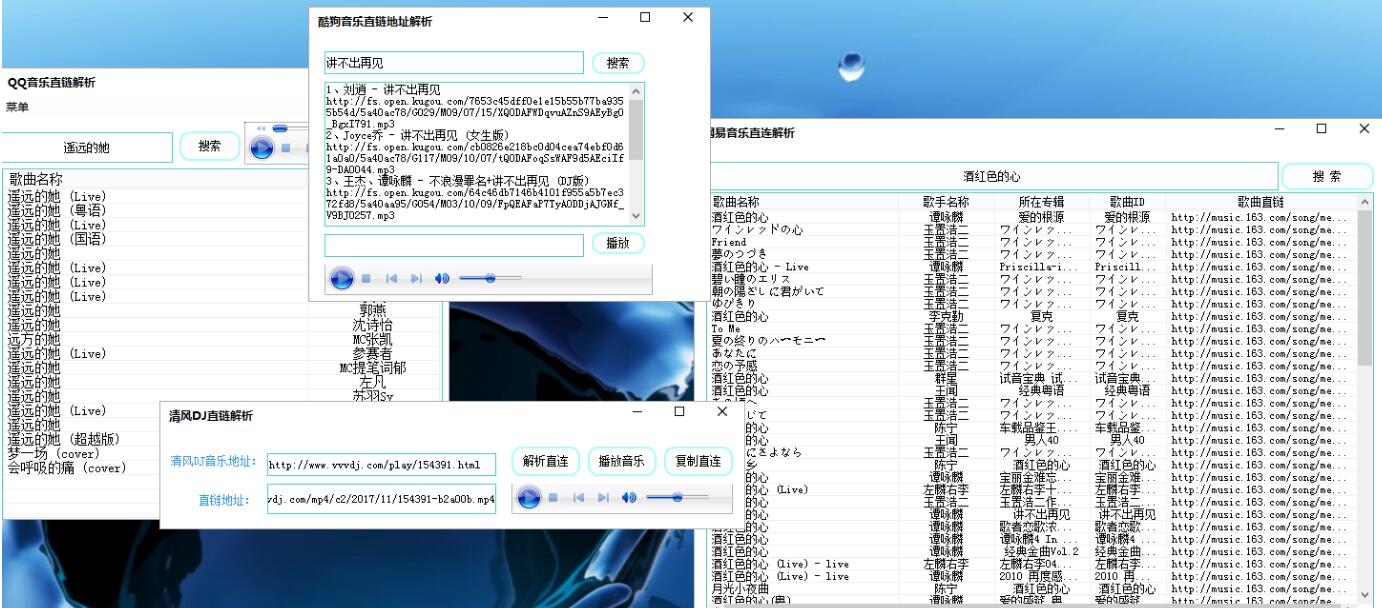Focus the 遥远的她 search field
The height and width of the screenshot is (608, 1382).
87,147
